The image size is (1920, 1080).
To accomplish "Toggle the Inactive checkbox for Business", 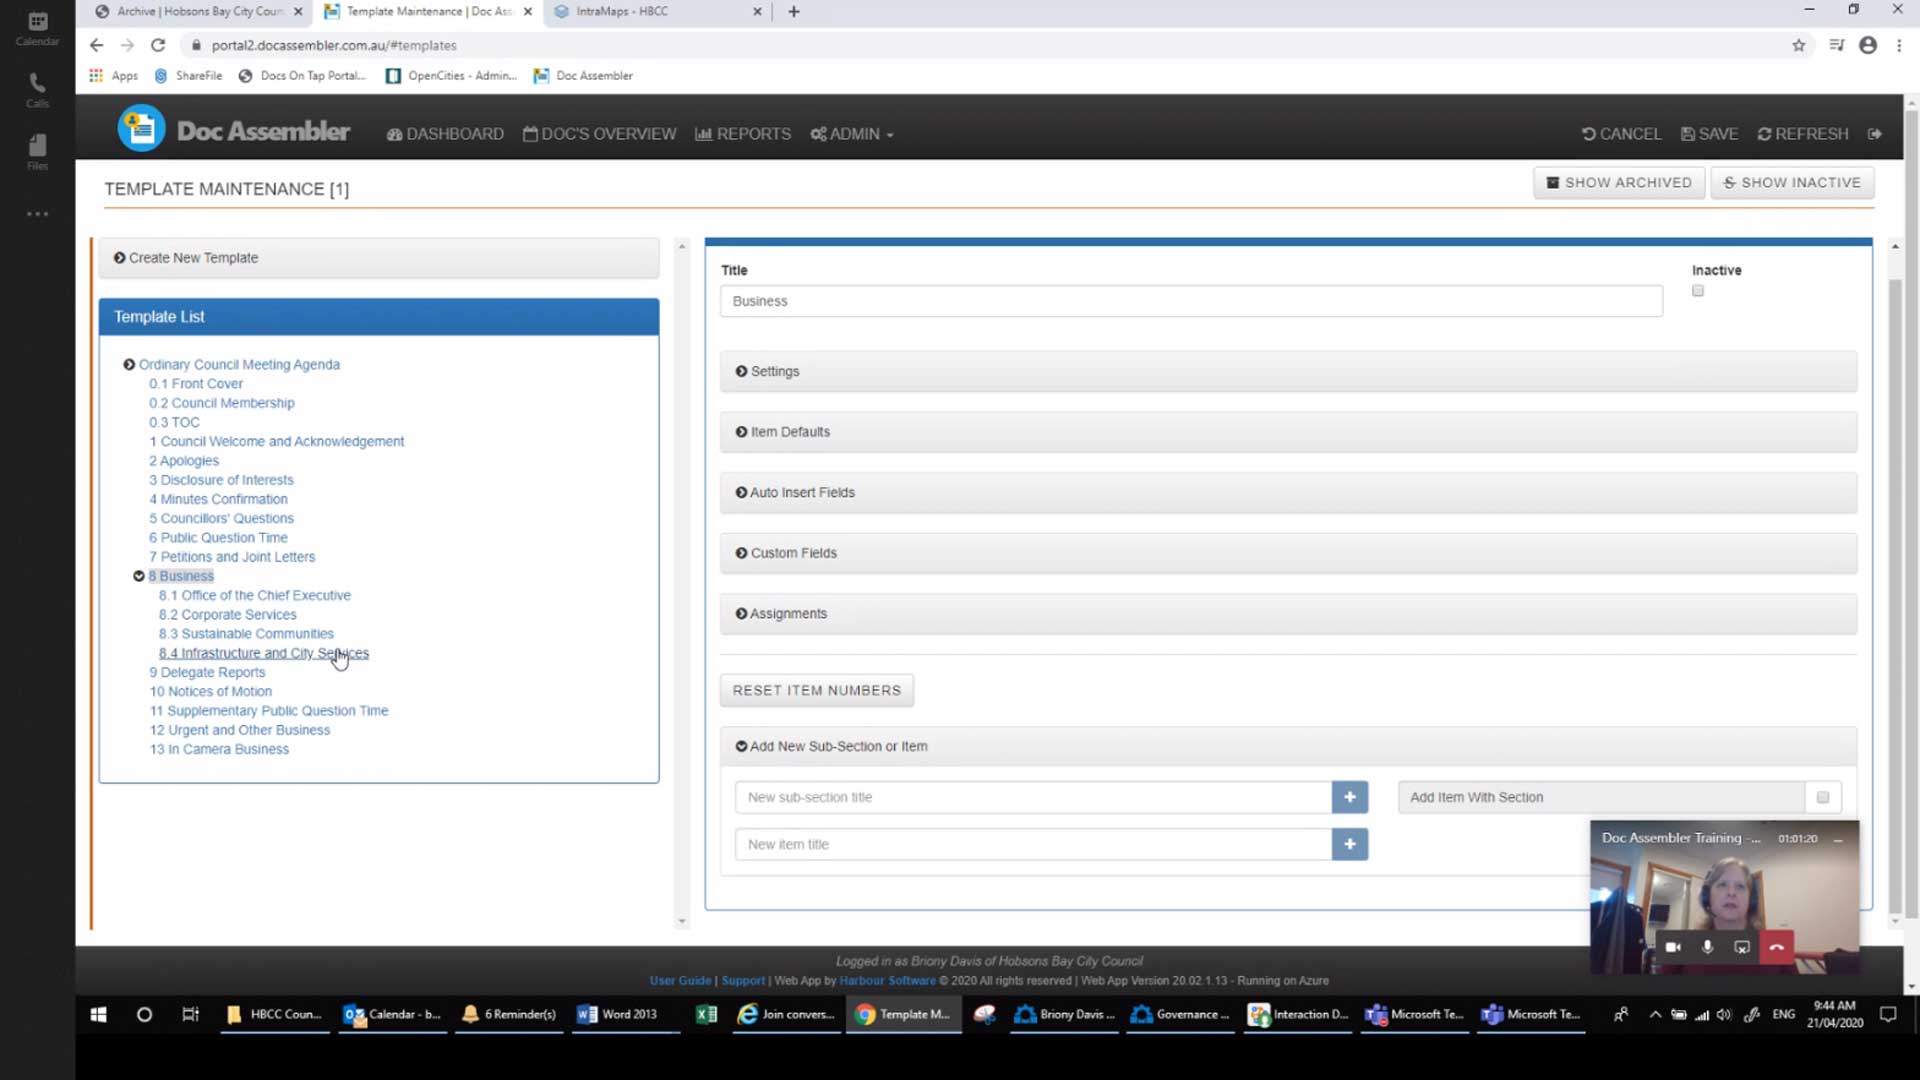I will point(1697,290).
